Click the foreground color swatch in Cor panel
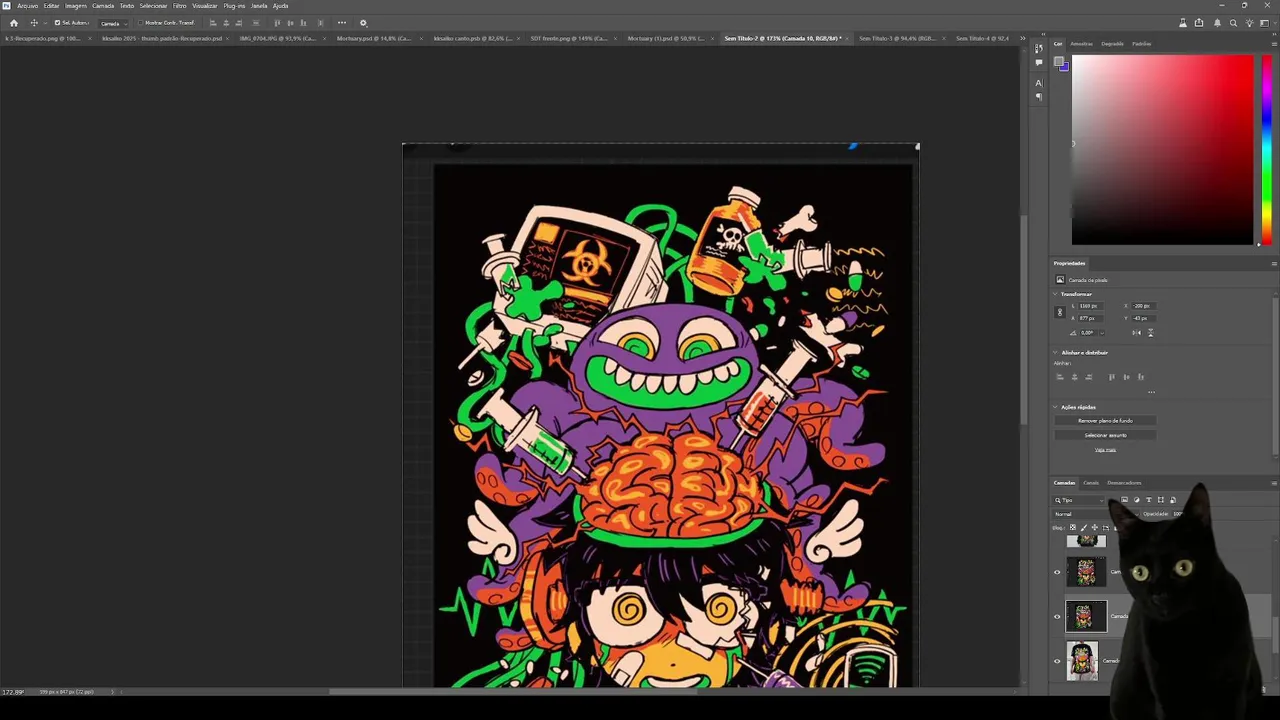The image size is (1280, 720). (x=1059, y=61)
